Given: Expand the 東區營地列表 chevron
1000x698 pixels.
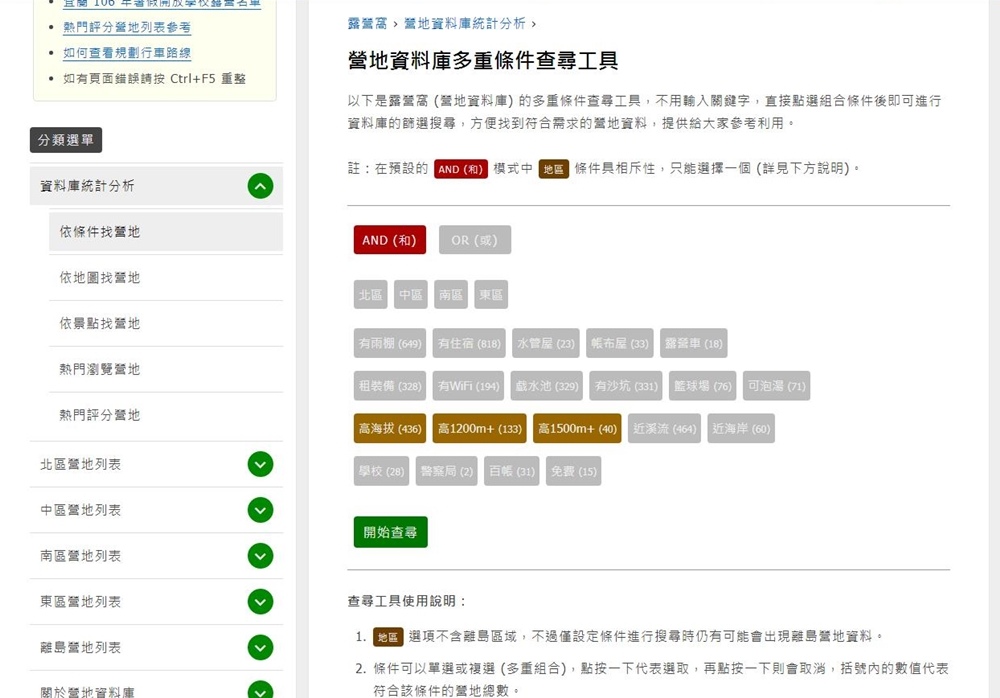Looking at the screenshot, I should [260, 602].
